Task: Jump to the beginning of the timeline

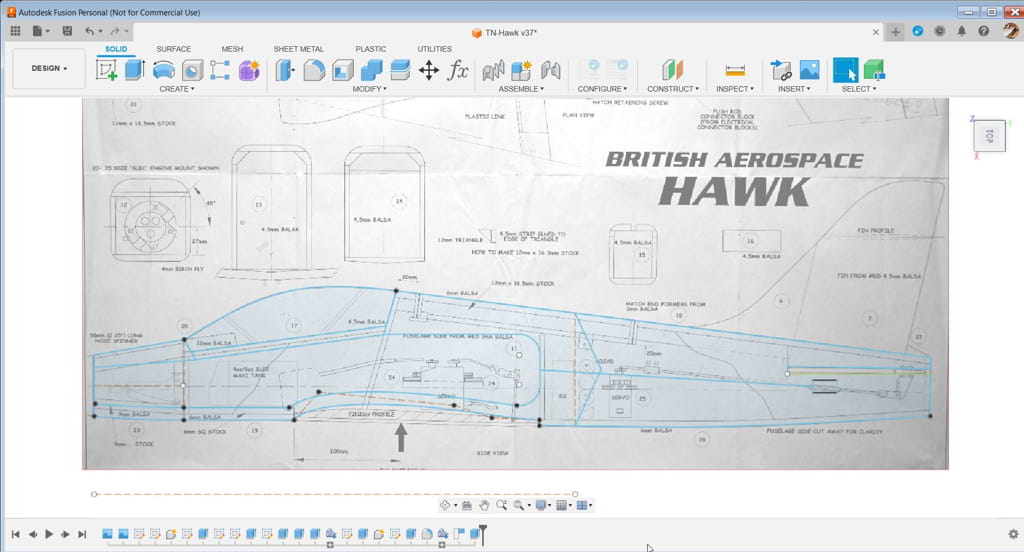Action: click(16, 534)
